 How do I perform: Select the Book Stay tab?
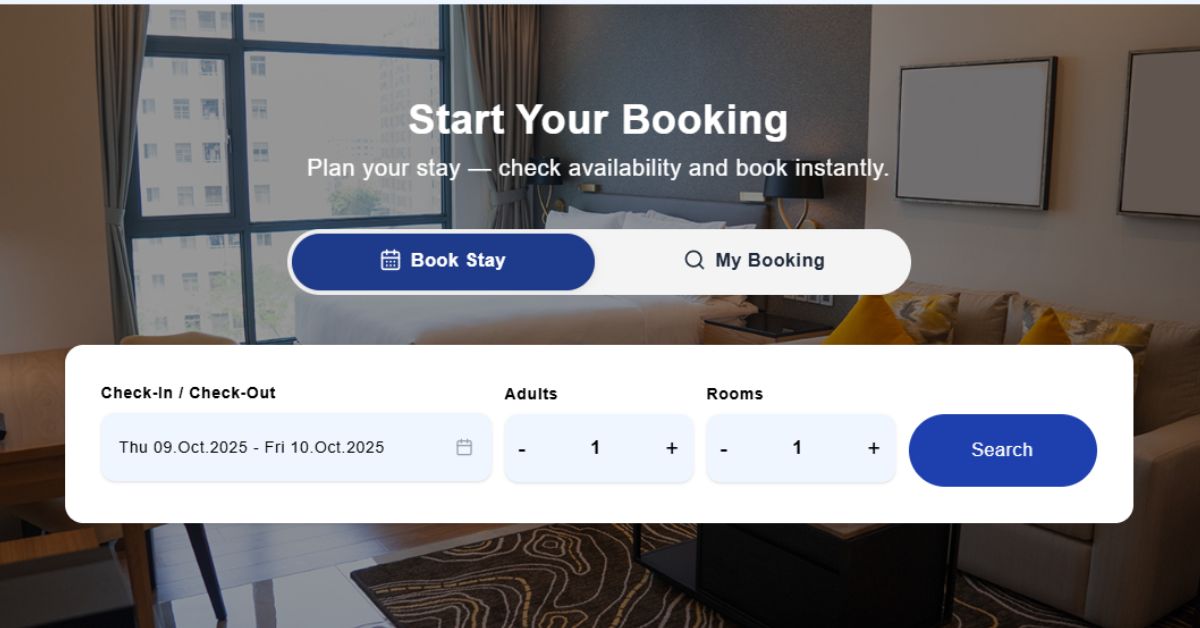tap(442, 260)
